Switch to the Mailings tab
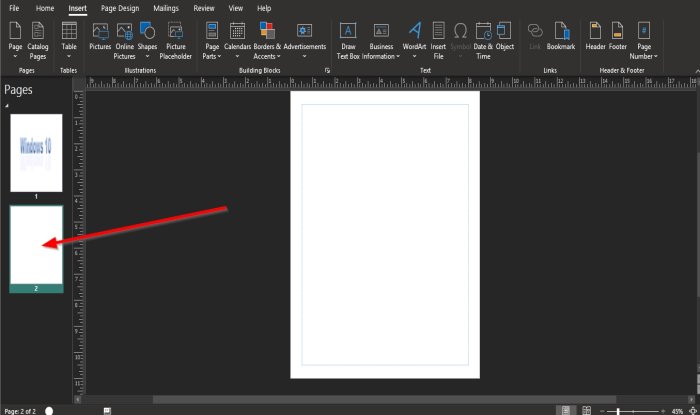This screenshot has width=700, height=415. tap(166, 8)
